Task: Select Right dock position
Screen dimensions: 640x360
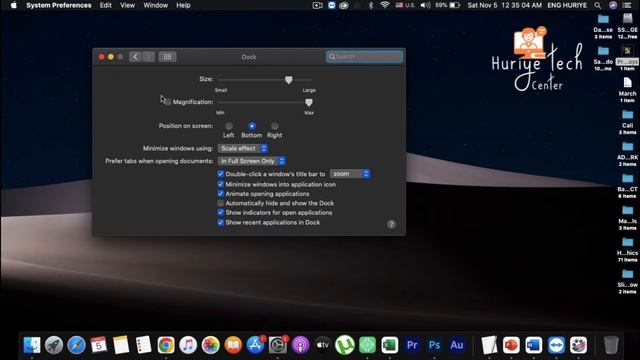Action: point(275,126)
